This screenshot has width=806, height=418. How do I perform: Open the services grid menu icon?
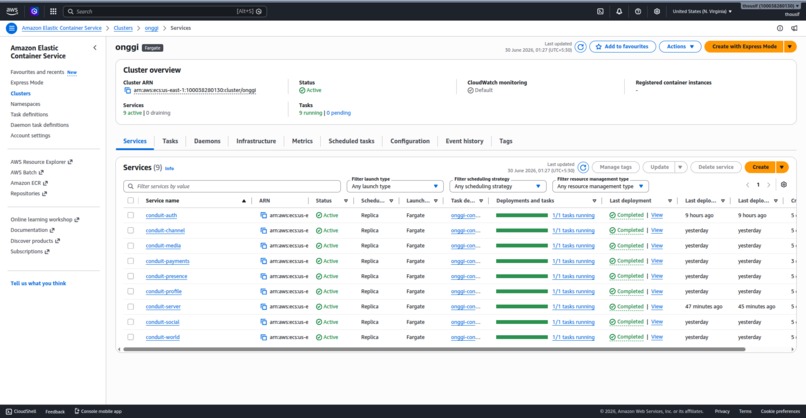pyautogui.click(x=53, y=11)
